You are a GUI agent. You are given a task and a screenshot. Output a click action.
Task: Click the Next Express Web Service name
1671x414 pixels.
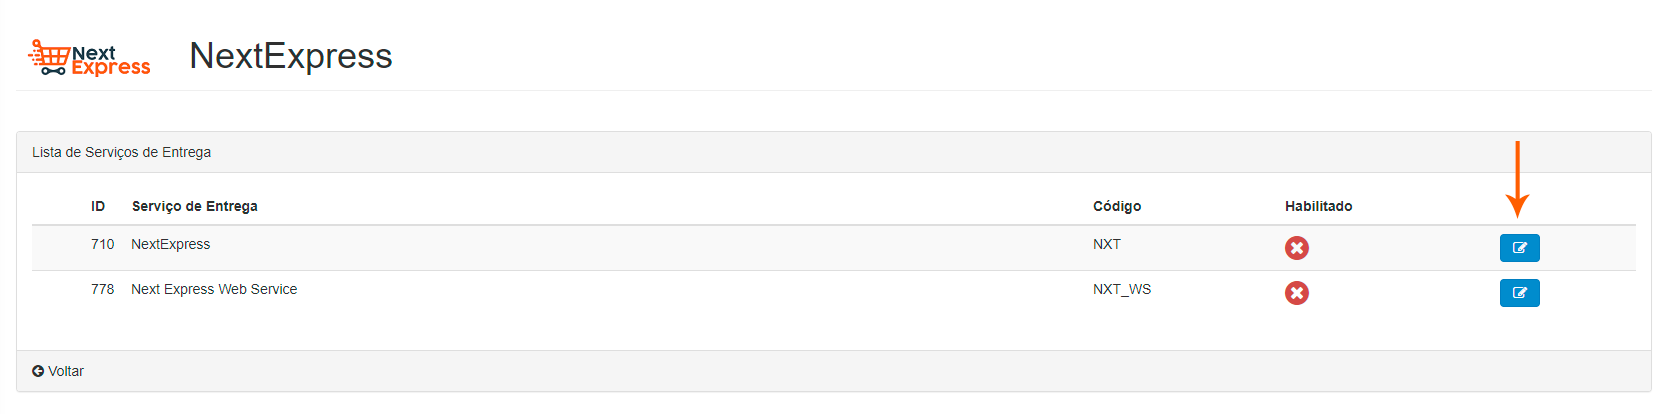(x=214, y=289)
